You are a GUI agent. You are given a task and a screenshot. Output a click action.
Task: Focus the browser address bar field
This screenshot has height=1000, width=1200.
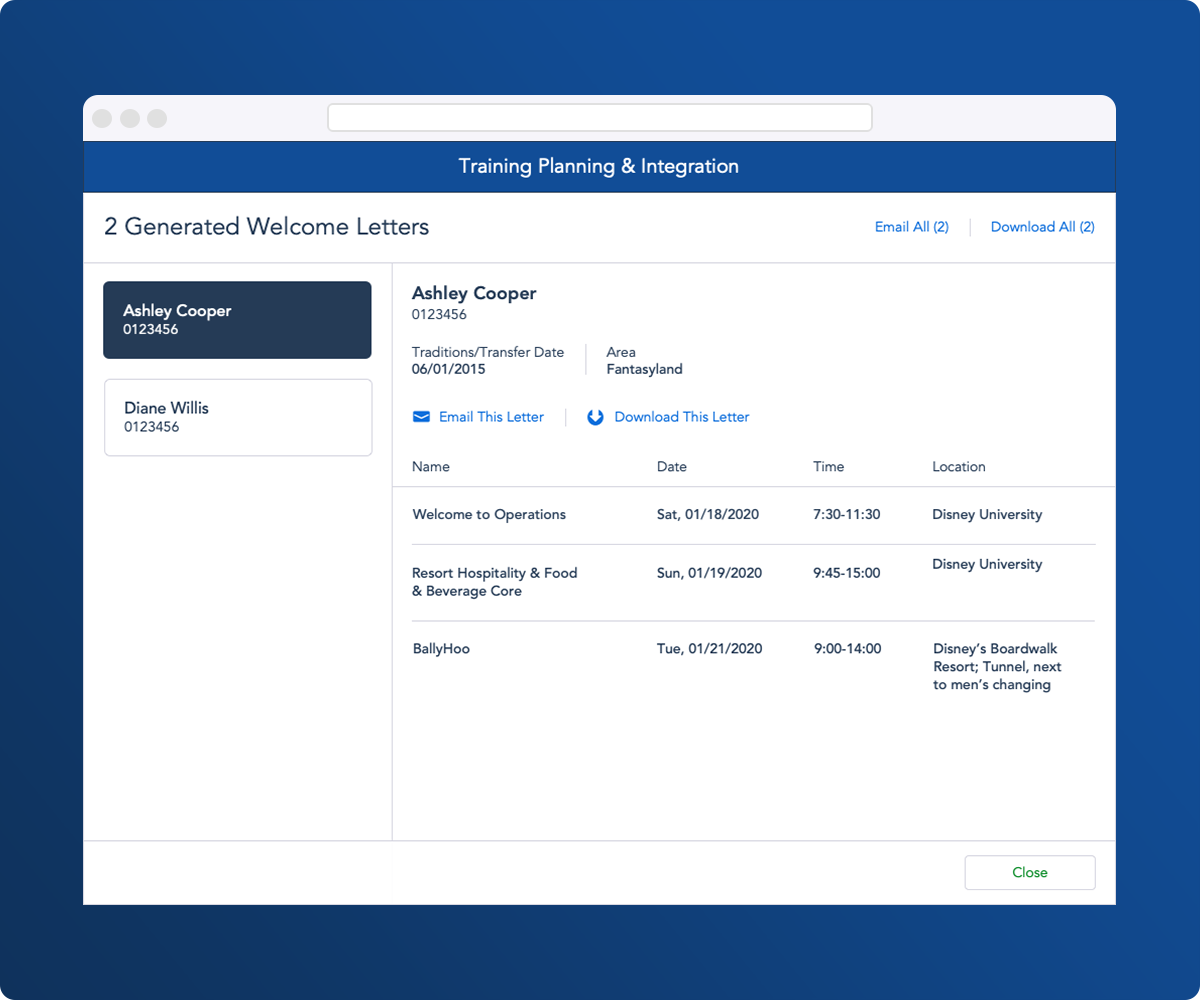pos(600,118)
